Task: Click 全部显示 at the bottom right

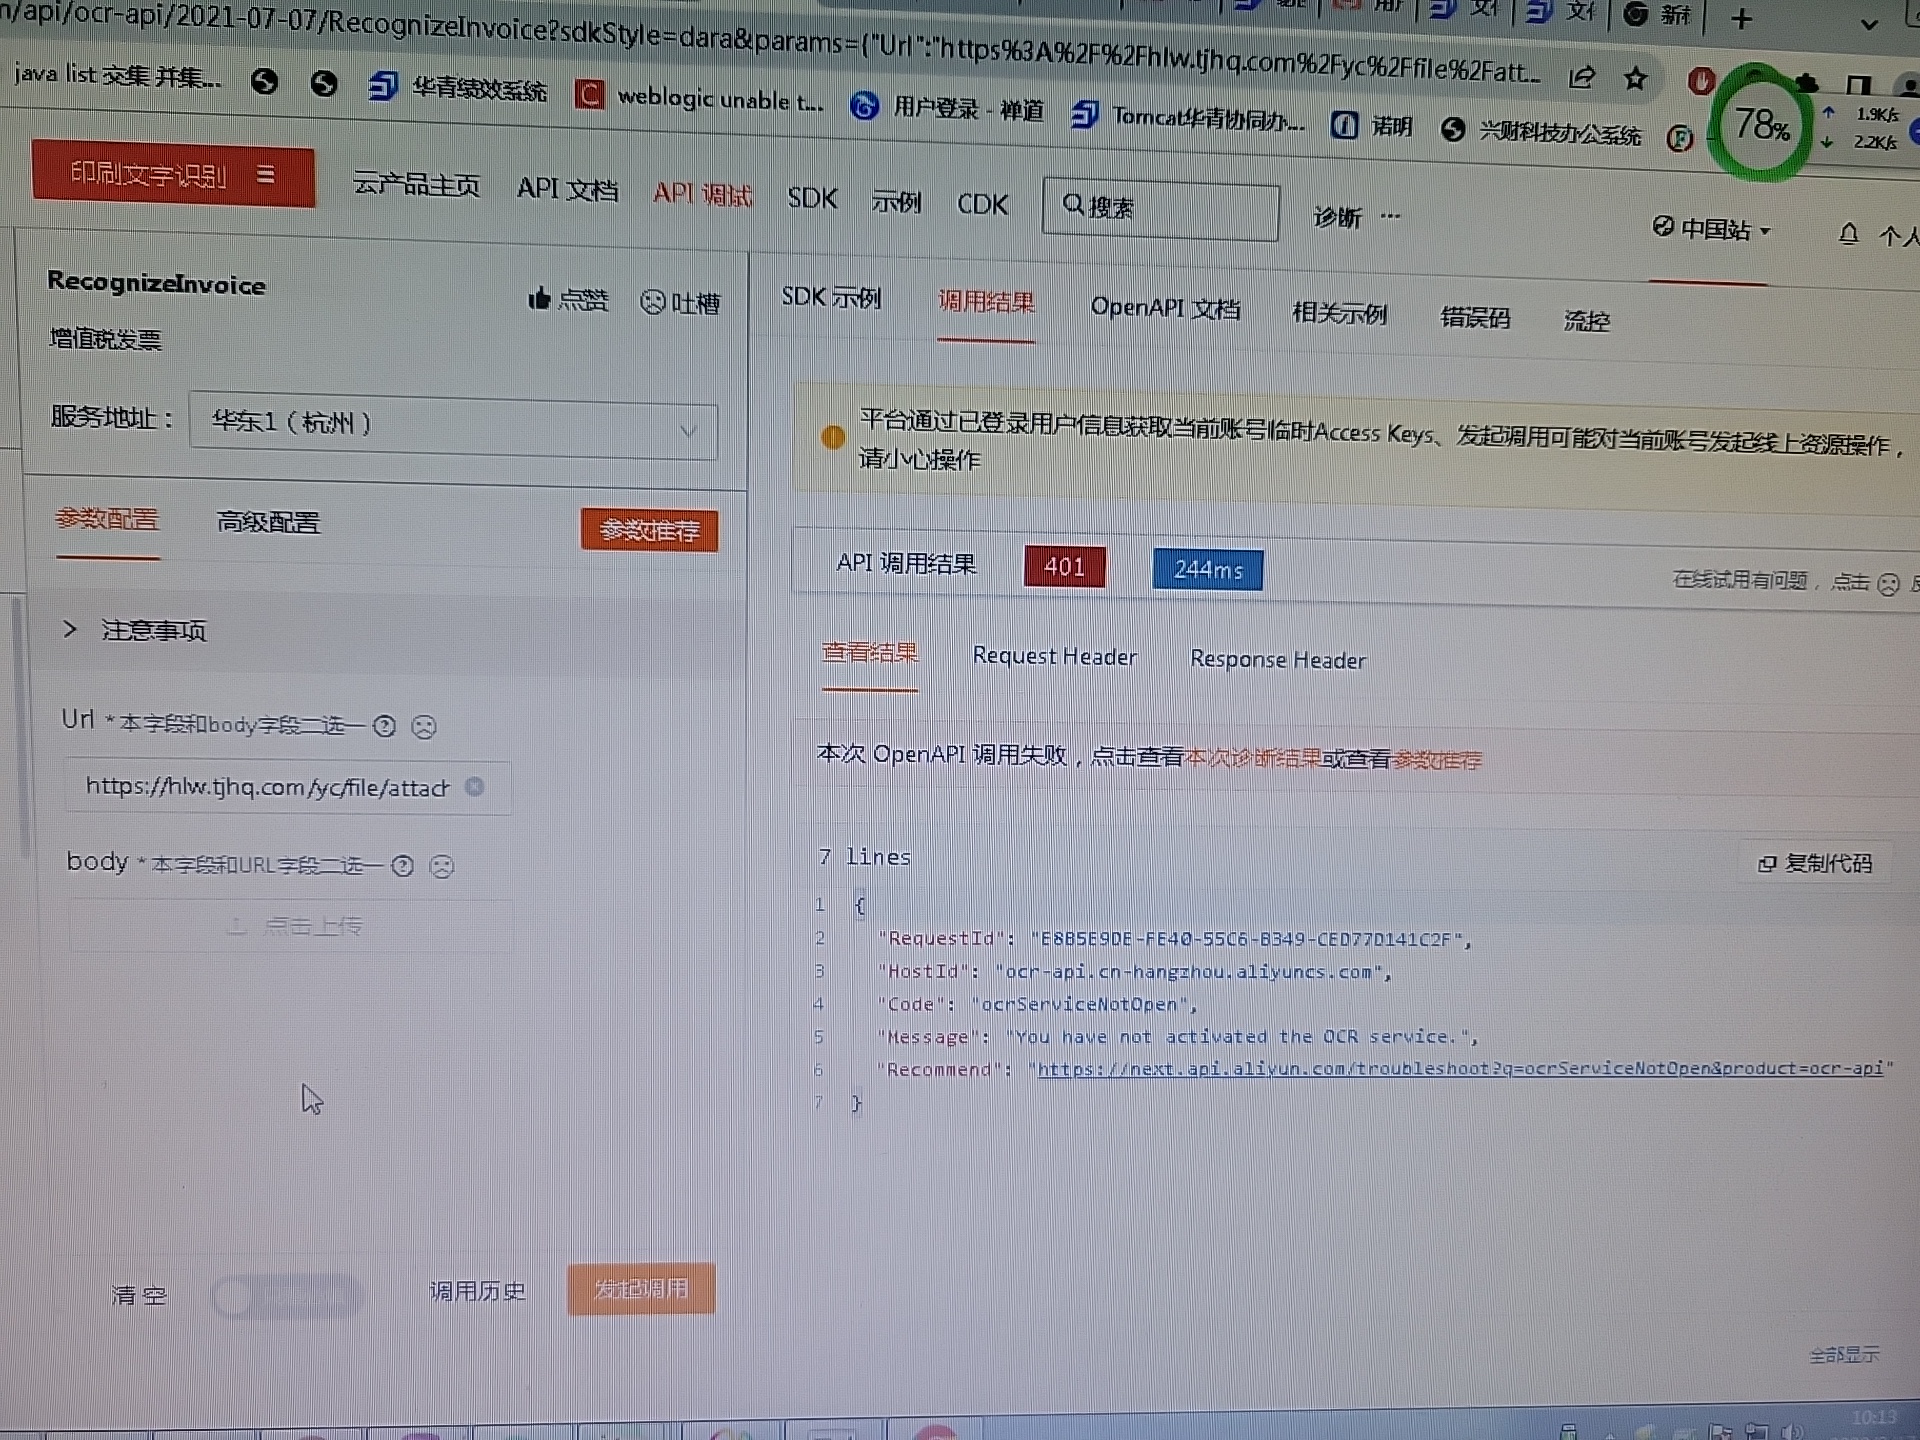Action: [x=1844, y=1355]
